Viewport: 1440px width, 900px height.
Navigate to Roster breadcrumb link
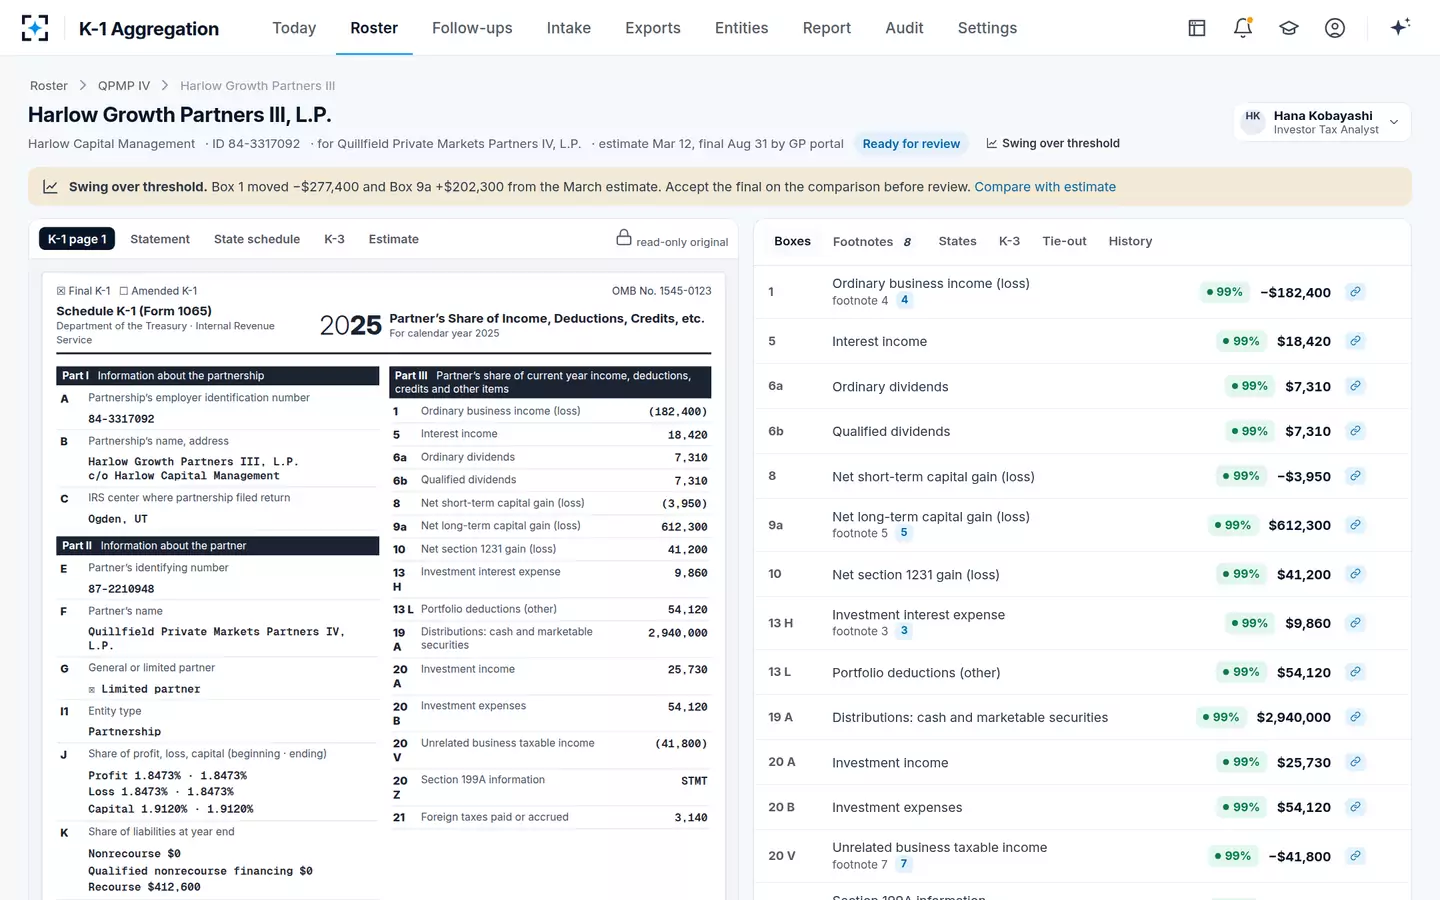(x=49, y=86)
